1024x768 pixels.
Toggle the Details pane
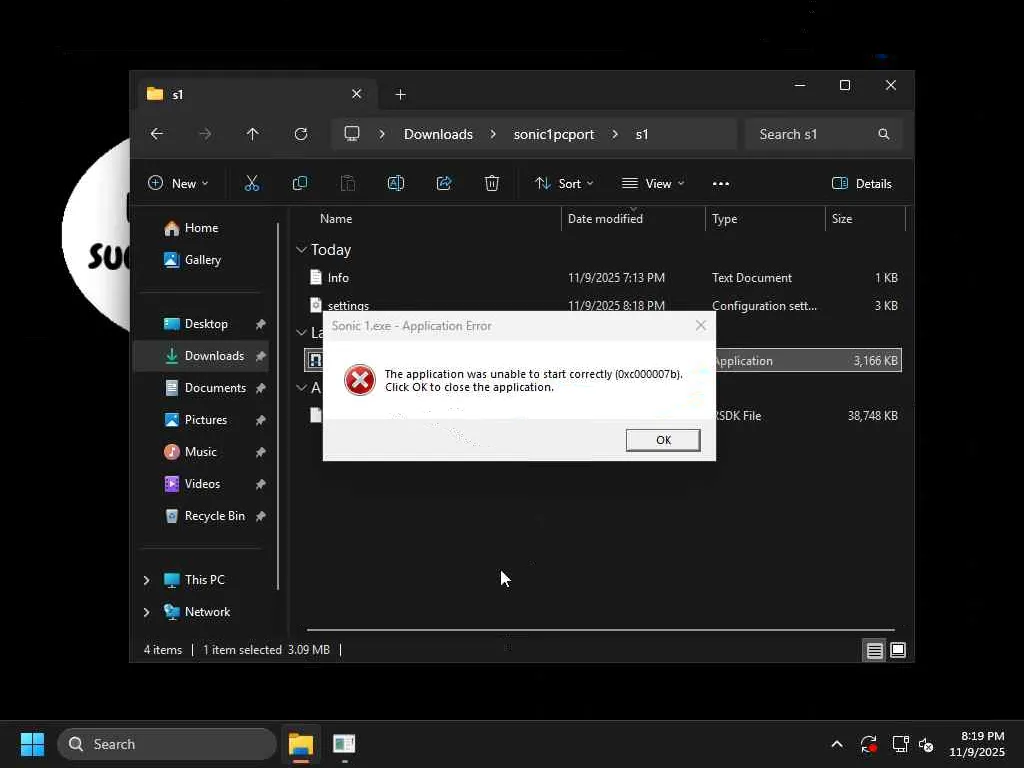(x=861, y=184)
